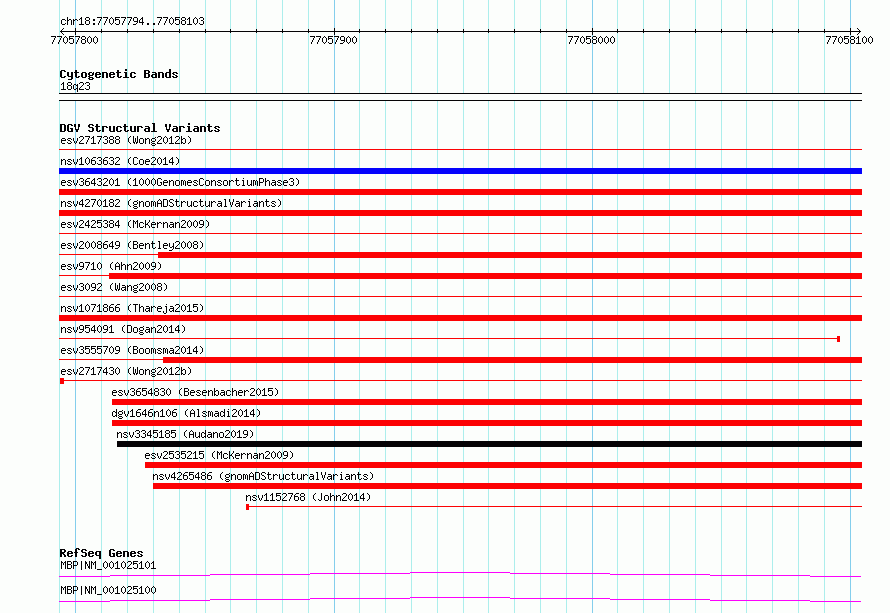
Task: Select the esv2535215 red variant bar
Action: point(503,465)
